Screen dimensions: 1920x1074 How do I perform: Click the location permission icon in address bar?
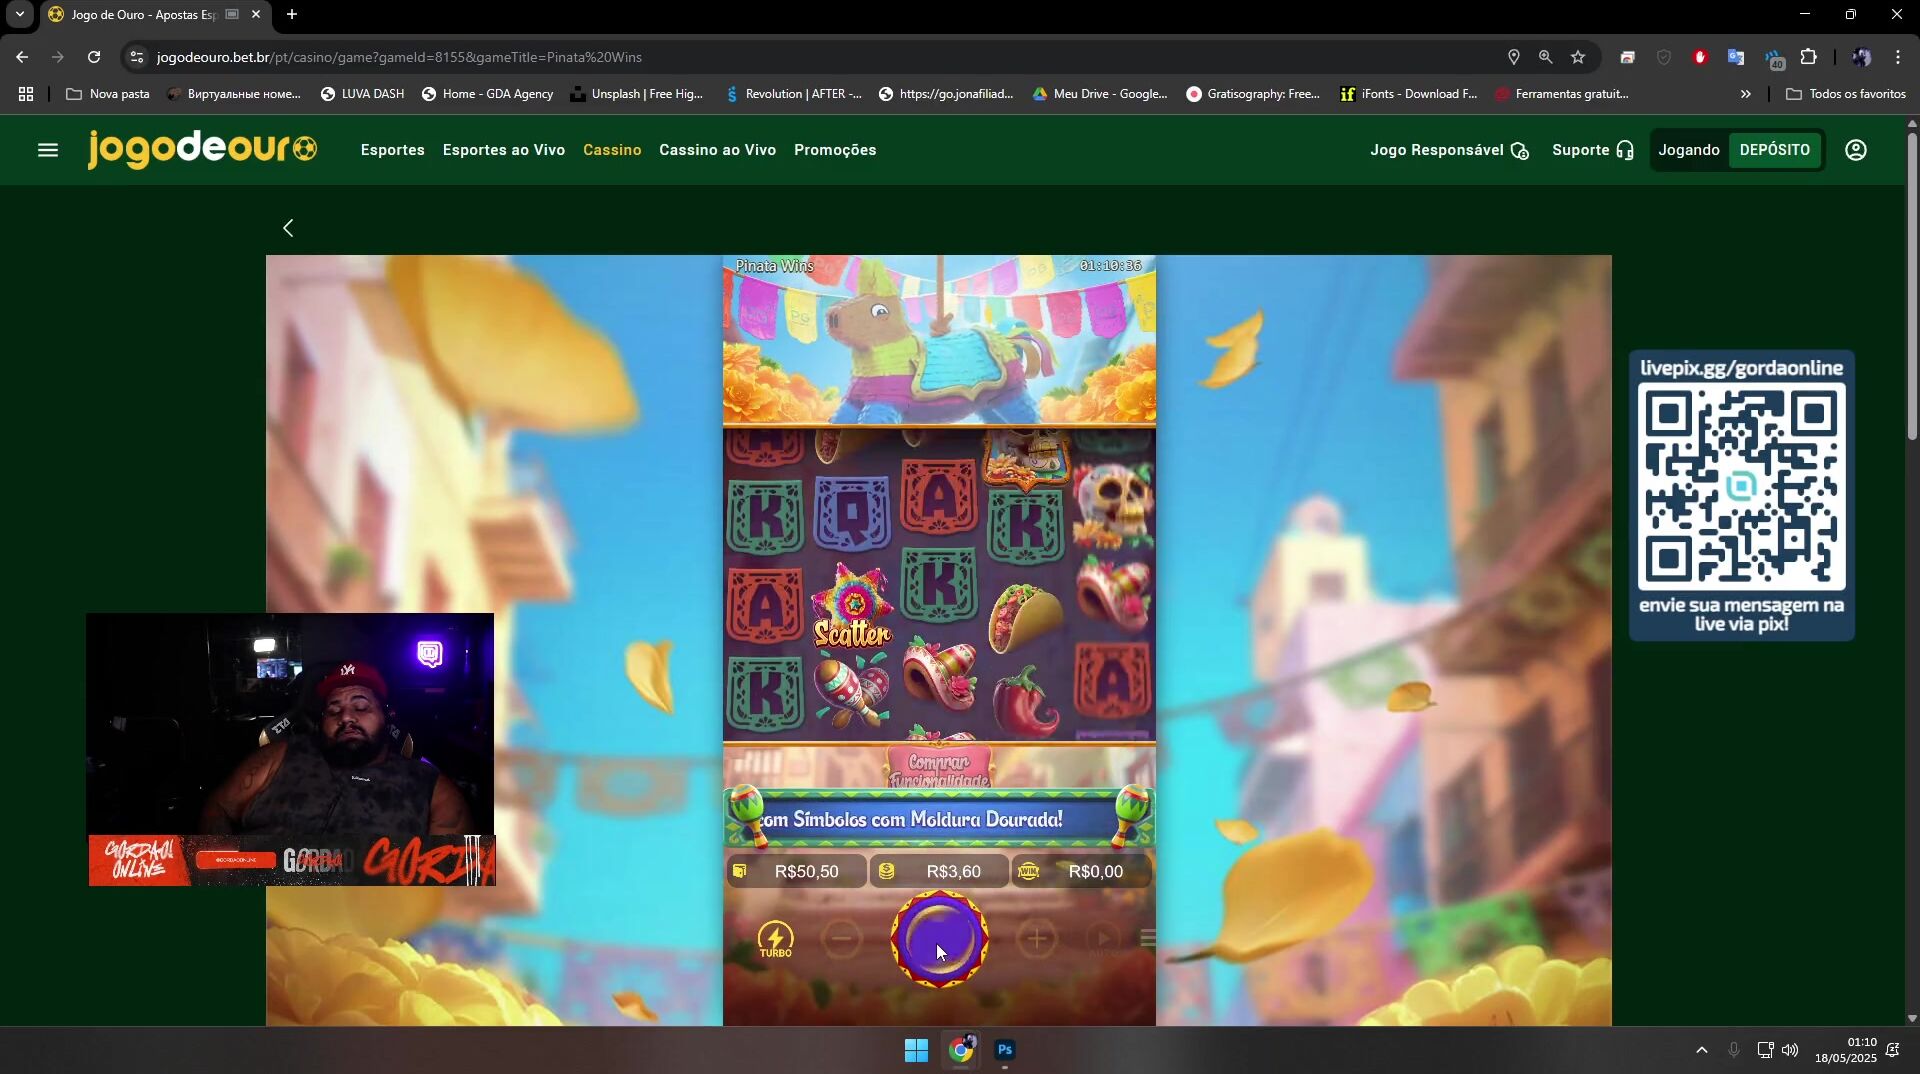pos(1513,57)
